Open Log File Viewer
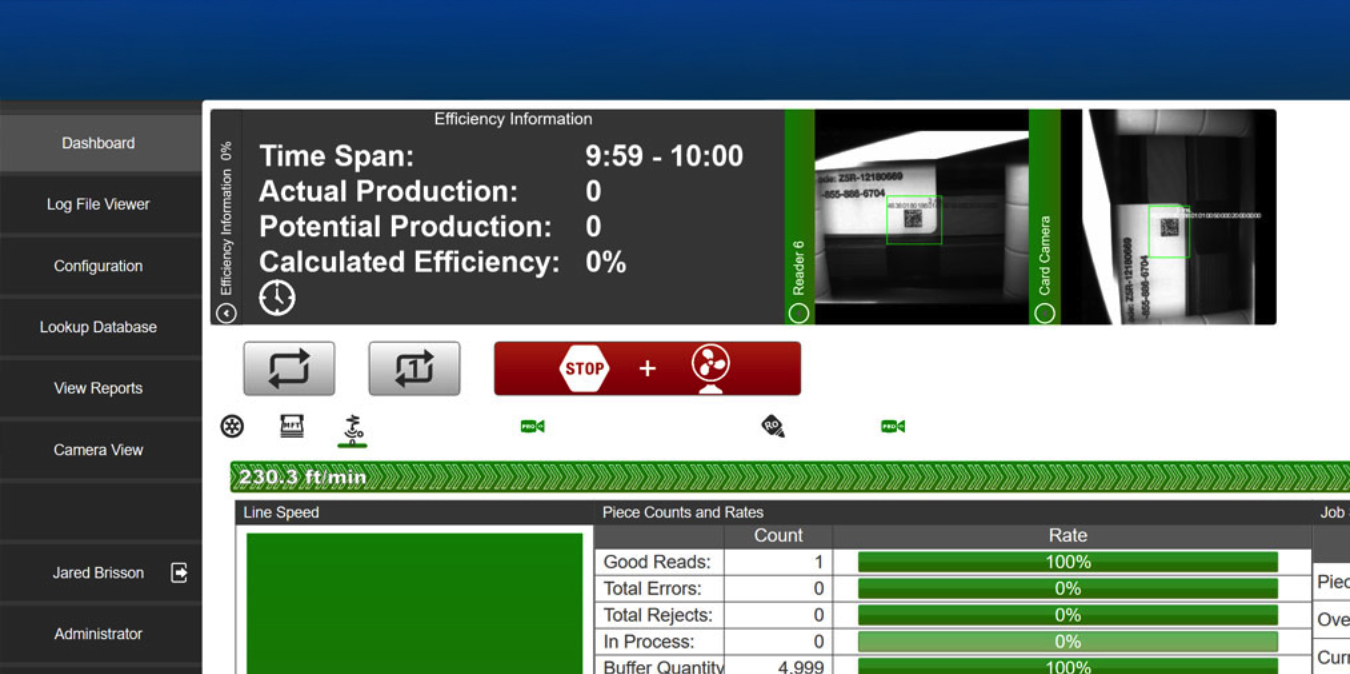Viewport: 1350px width, 674px height. pyautogui.click(x=98, y=204)
